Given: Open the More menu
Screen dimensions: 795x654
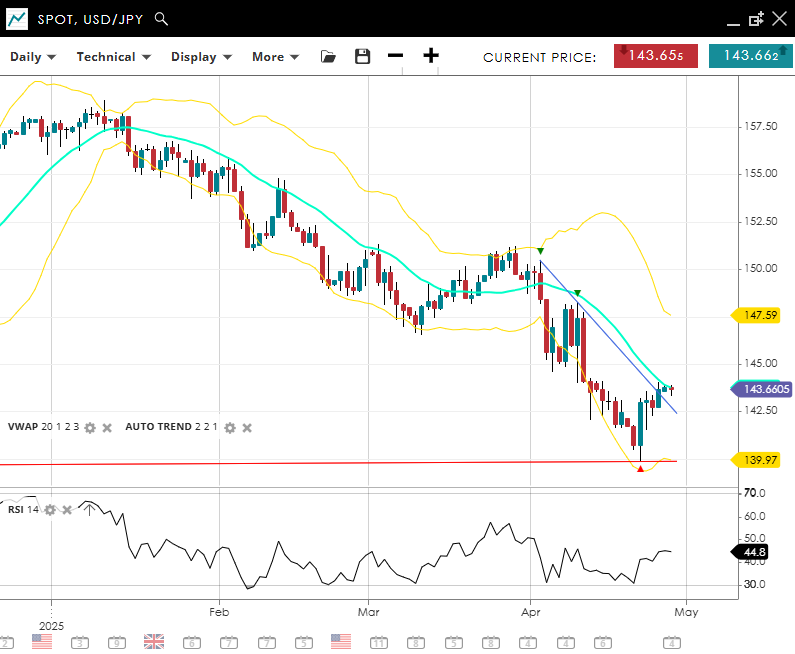Looking at the screenshot, I should tap(275, 57).
